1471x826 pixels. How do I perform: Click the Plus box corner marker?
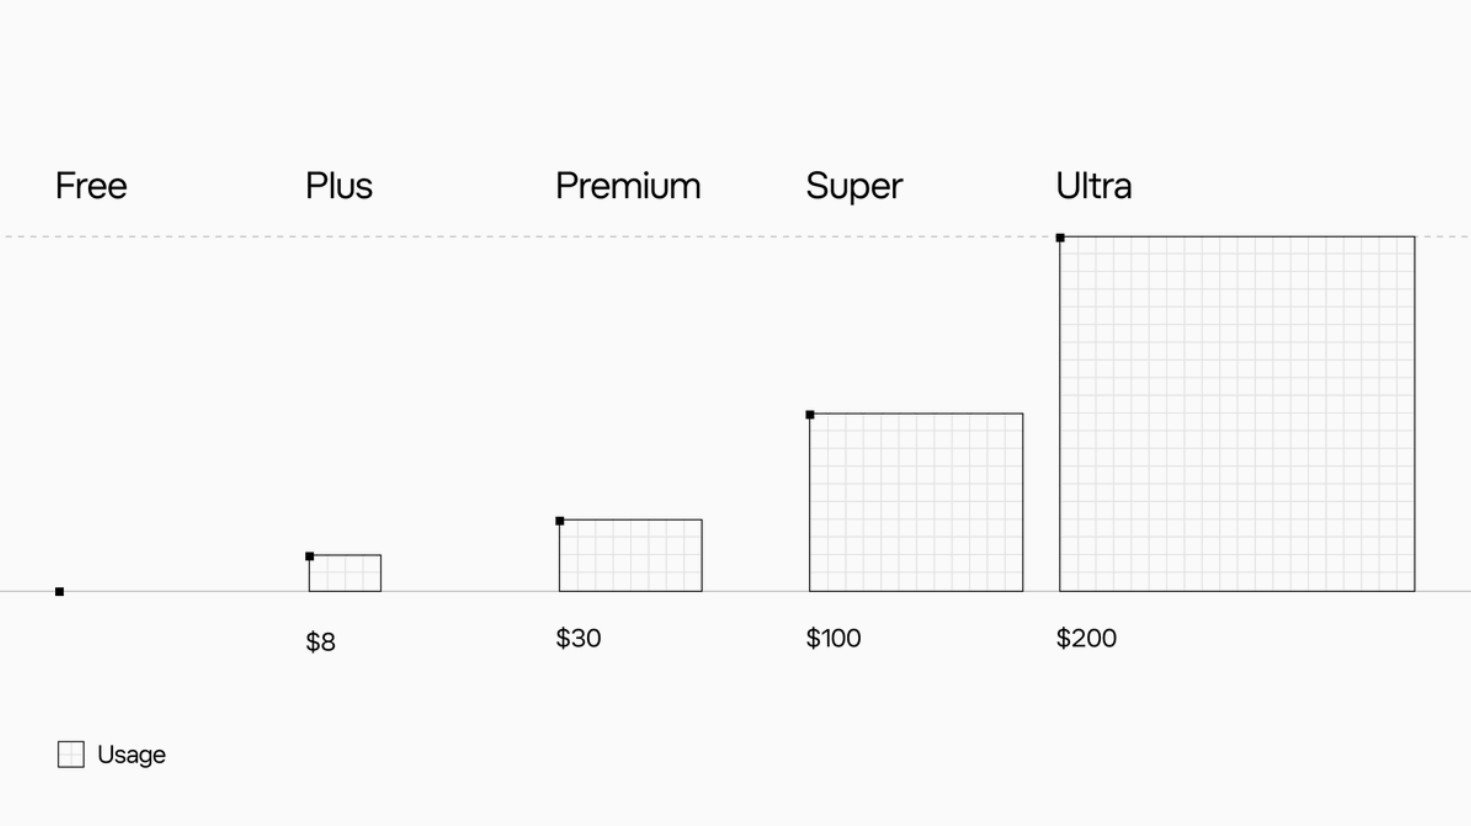pos(310,556)
